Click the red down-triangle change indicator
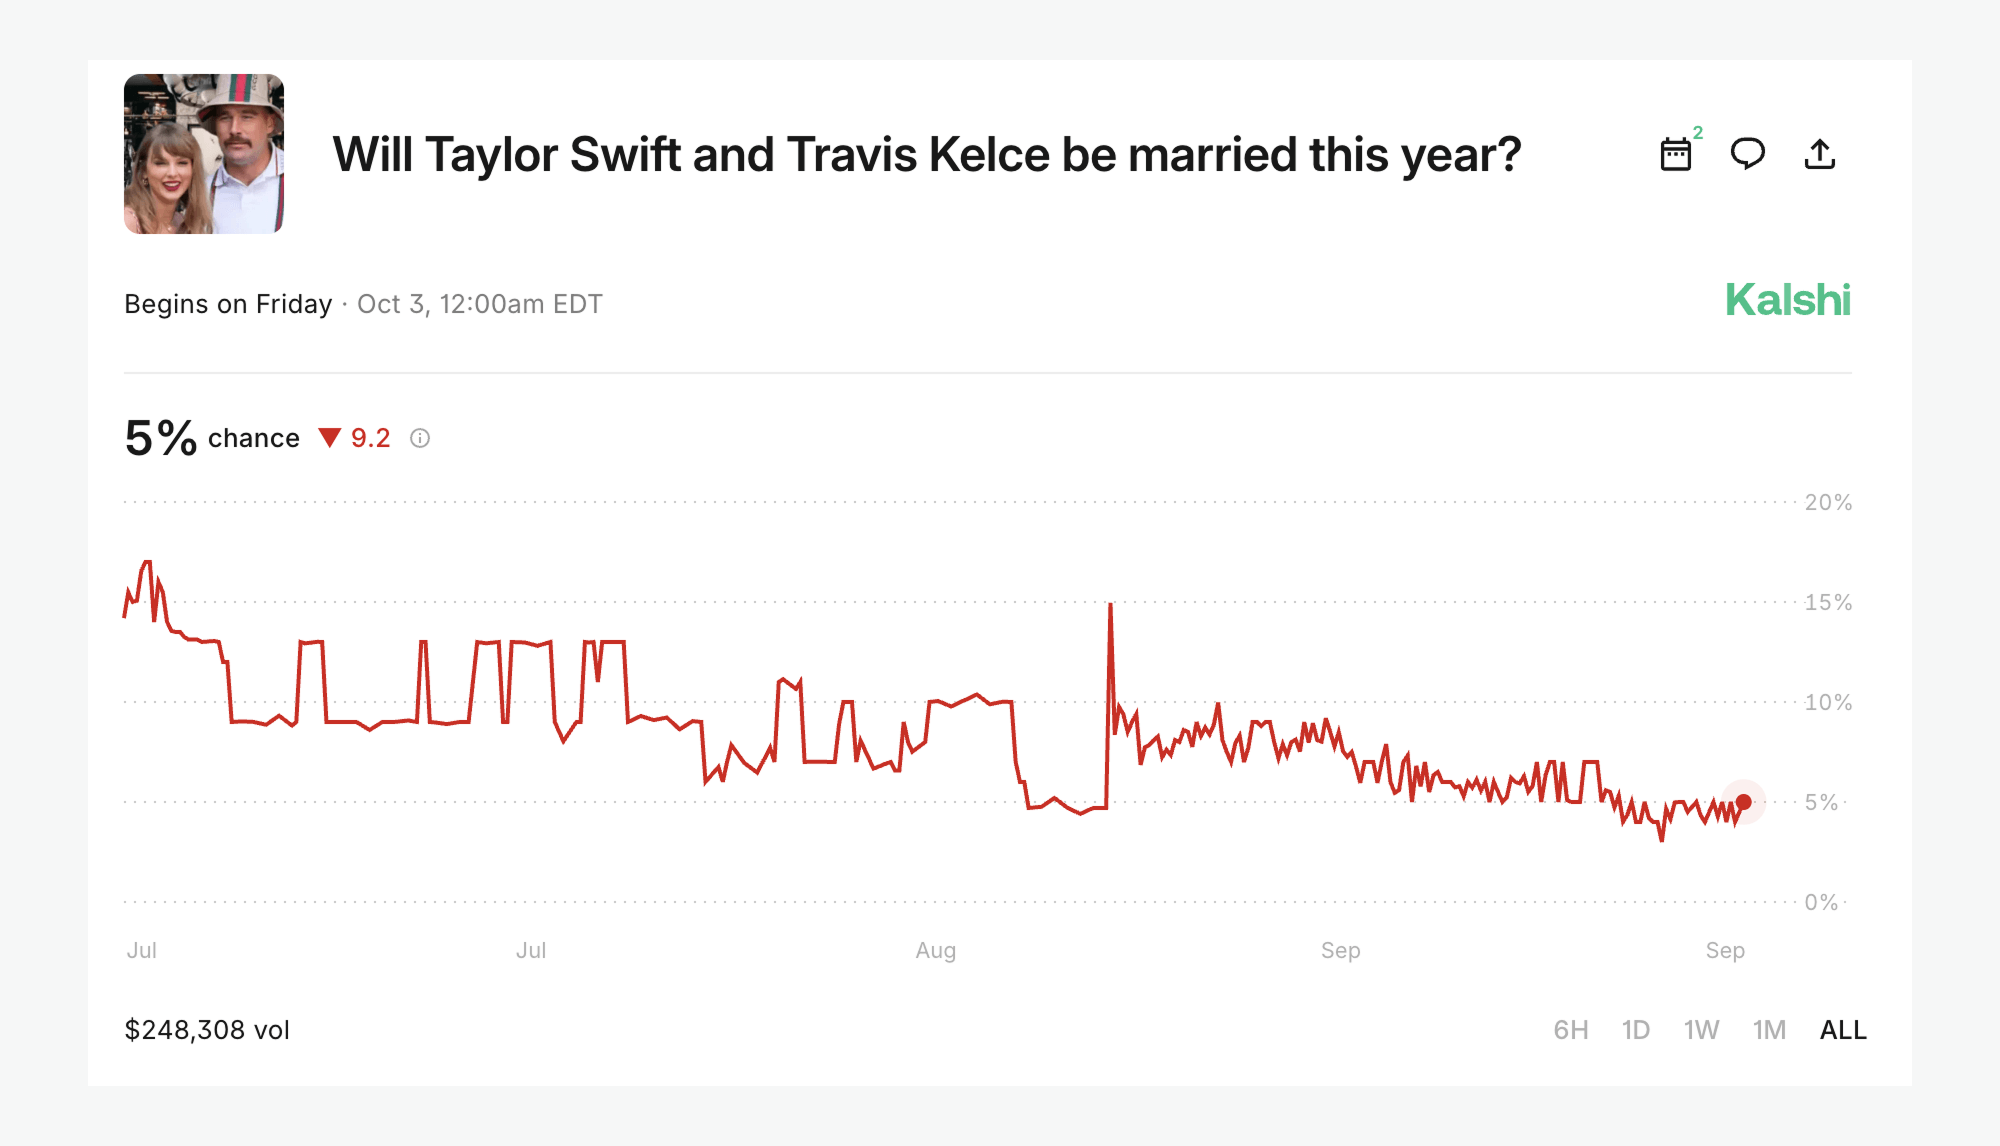This screenshot has width=2000, height=1146. [330, 438]
